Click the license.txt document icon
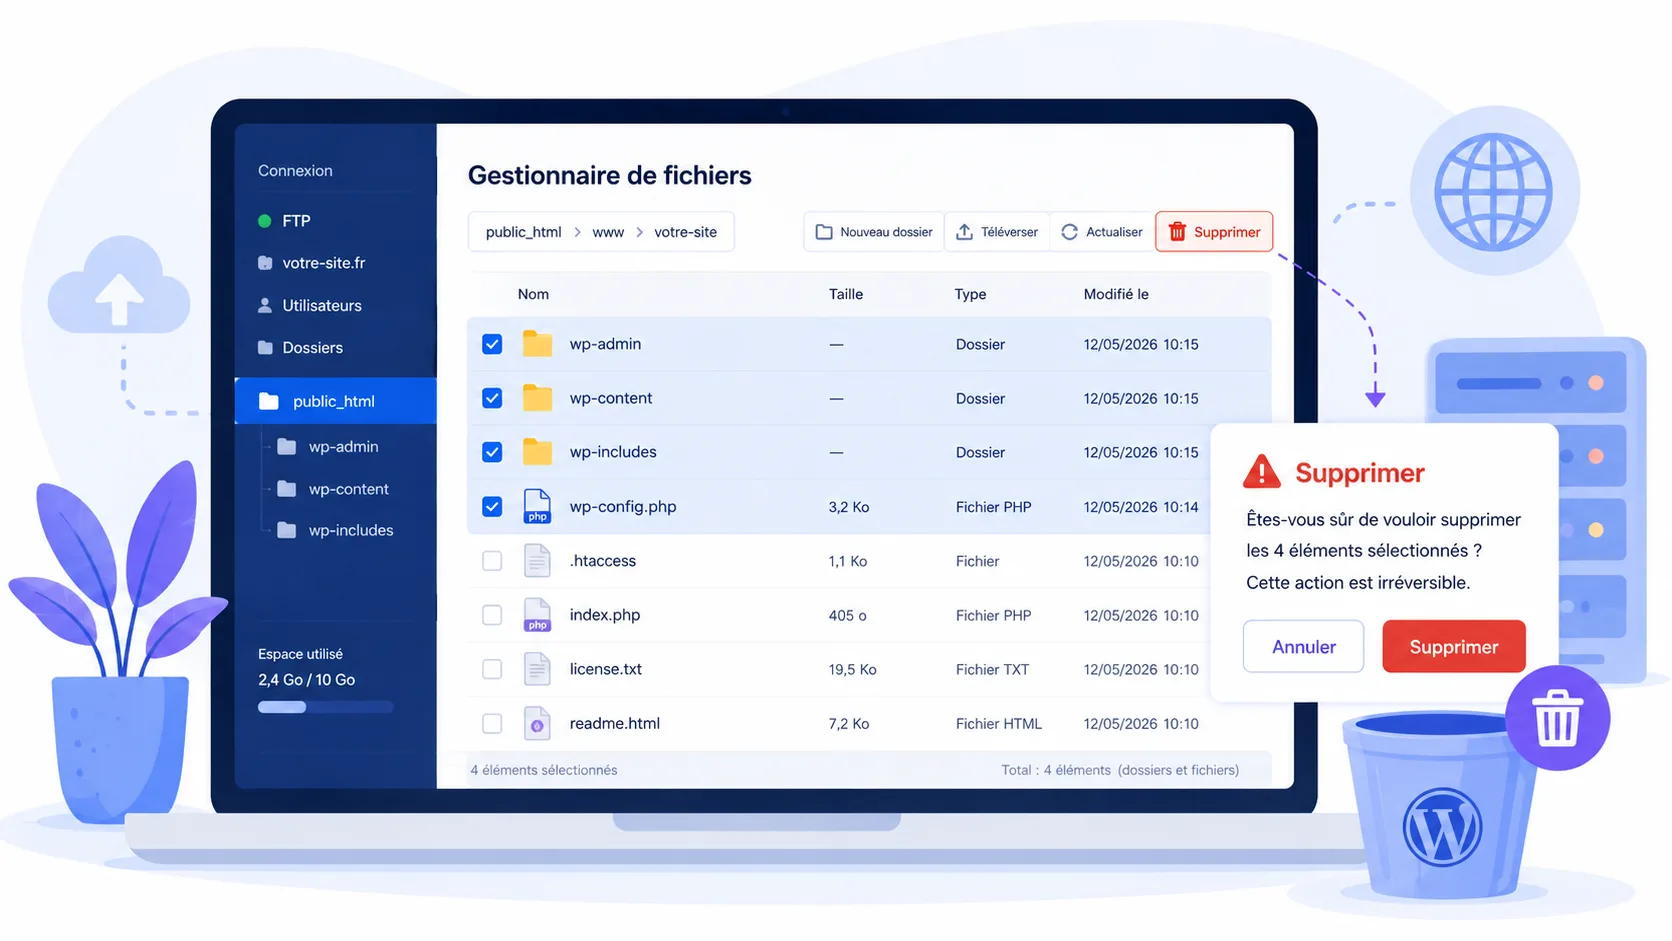This screenshot has width=1672, height=941. tap(537, 669)
